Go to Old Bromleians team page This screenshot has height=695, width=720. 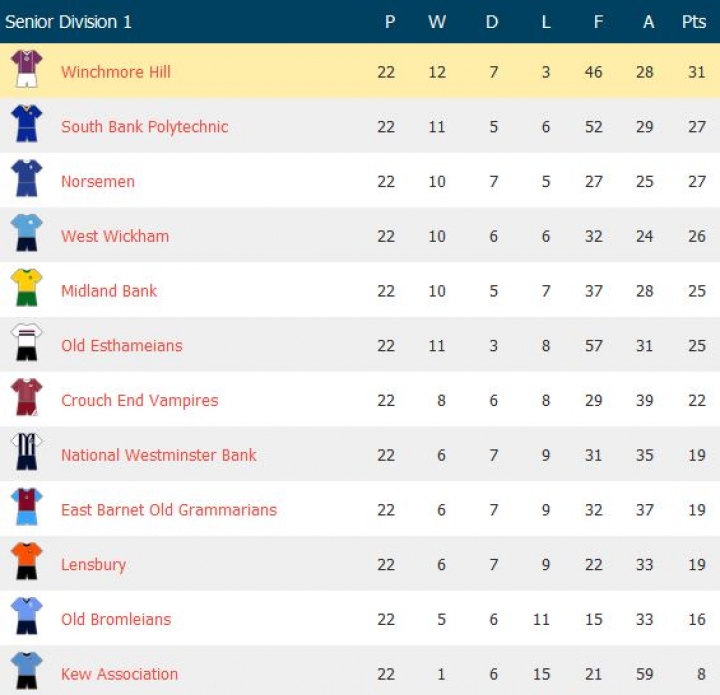[116, 619]
